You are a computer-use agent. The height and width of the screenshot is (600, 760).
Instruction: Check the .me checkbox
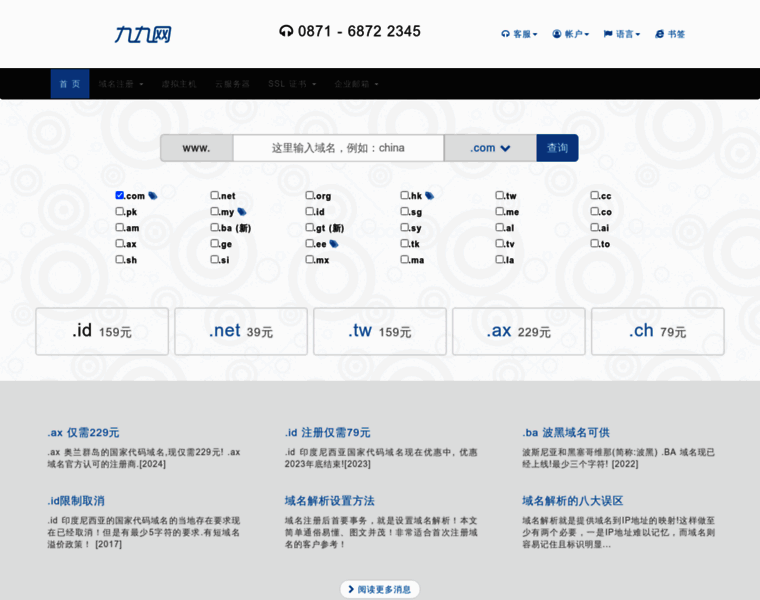(500, 211)
